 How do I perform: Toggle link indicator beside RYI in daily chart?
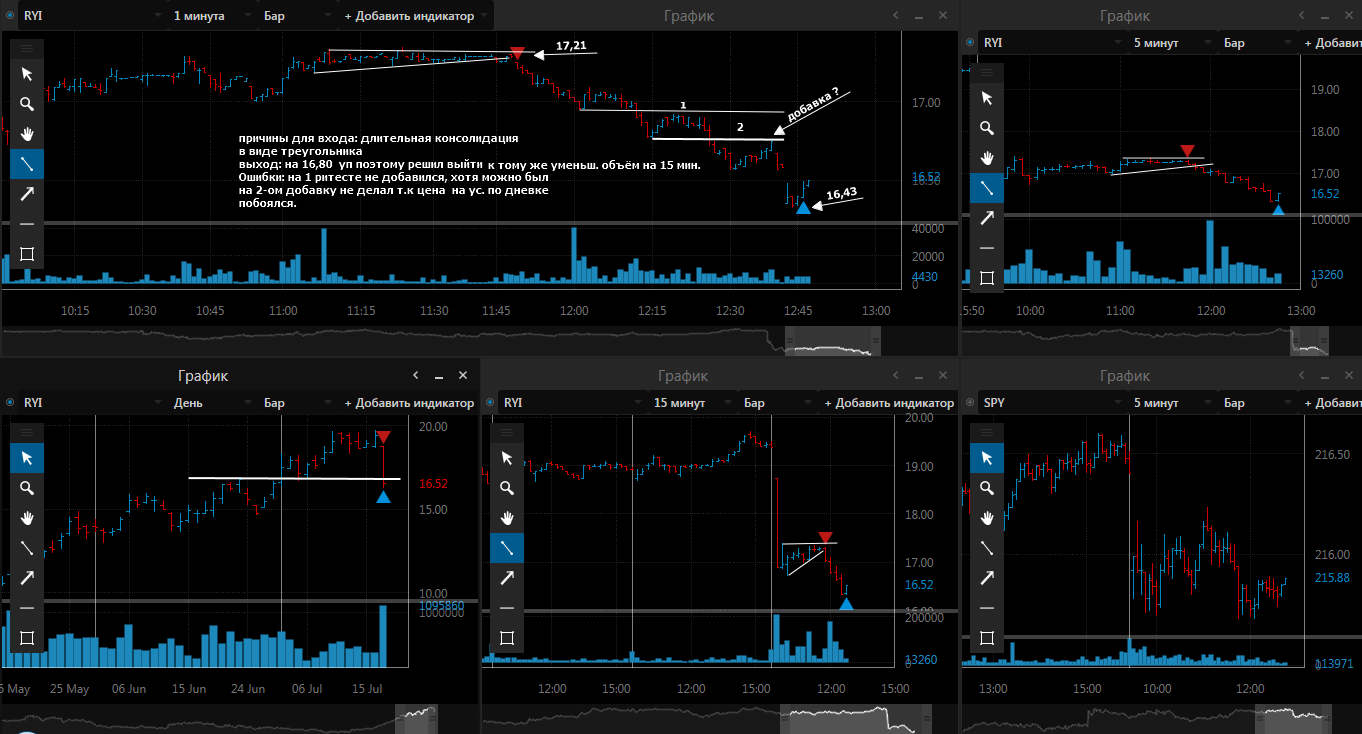pyautogui.click(x=10, y=402)
